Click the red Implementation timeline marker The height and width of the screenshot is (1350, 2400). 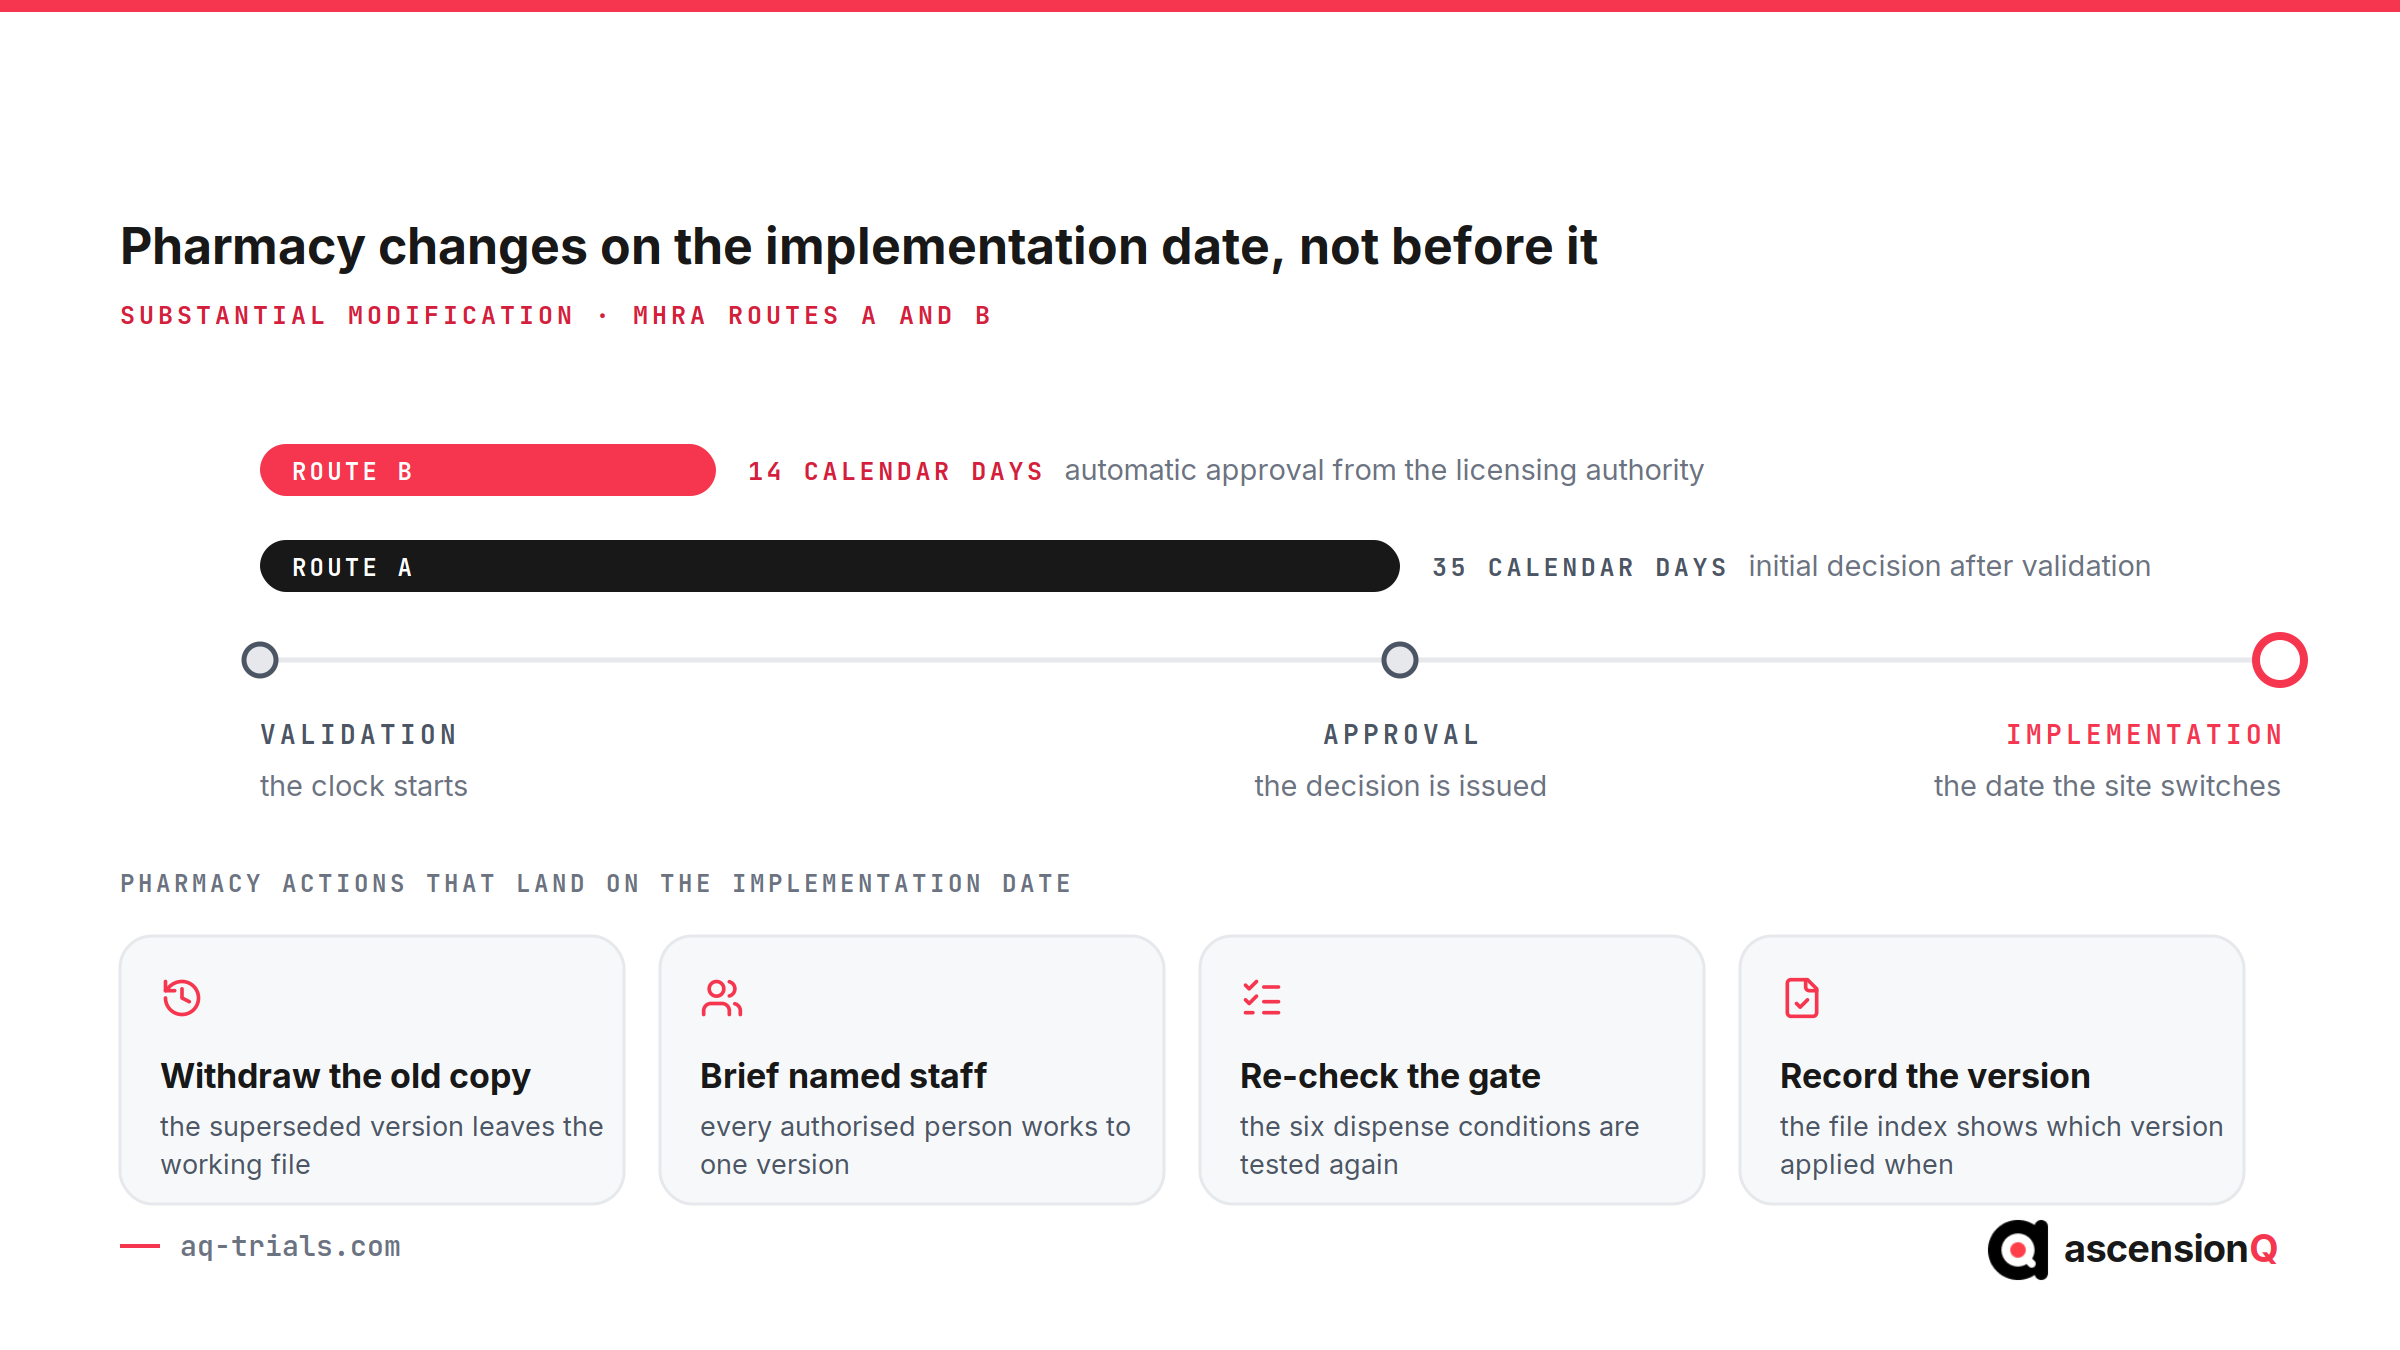(x=2280, y=660)
